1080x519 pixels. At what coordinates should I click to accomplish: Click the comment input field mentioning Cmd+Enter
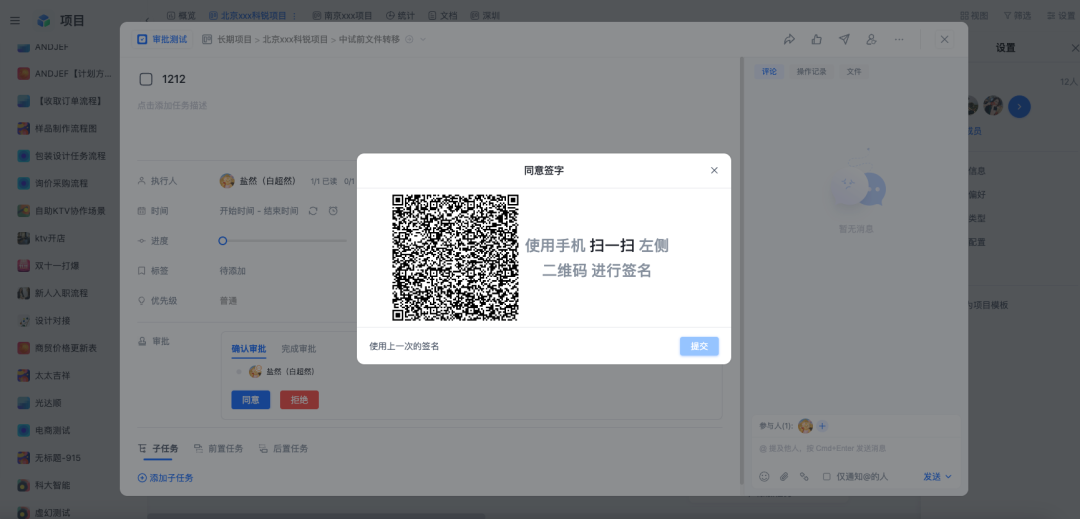click(854, 449)
